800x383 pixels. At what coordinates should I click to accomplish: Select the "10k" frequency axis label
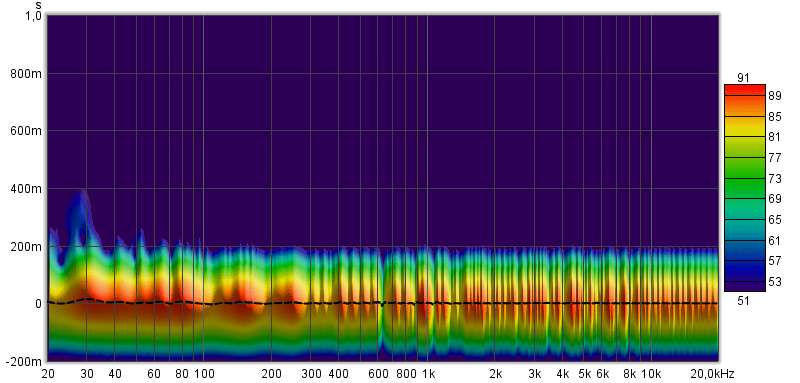(x=651, y=373)
